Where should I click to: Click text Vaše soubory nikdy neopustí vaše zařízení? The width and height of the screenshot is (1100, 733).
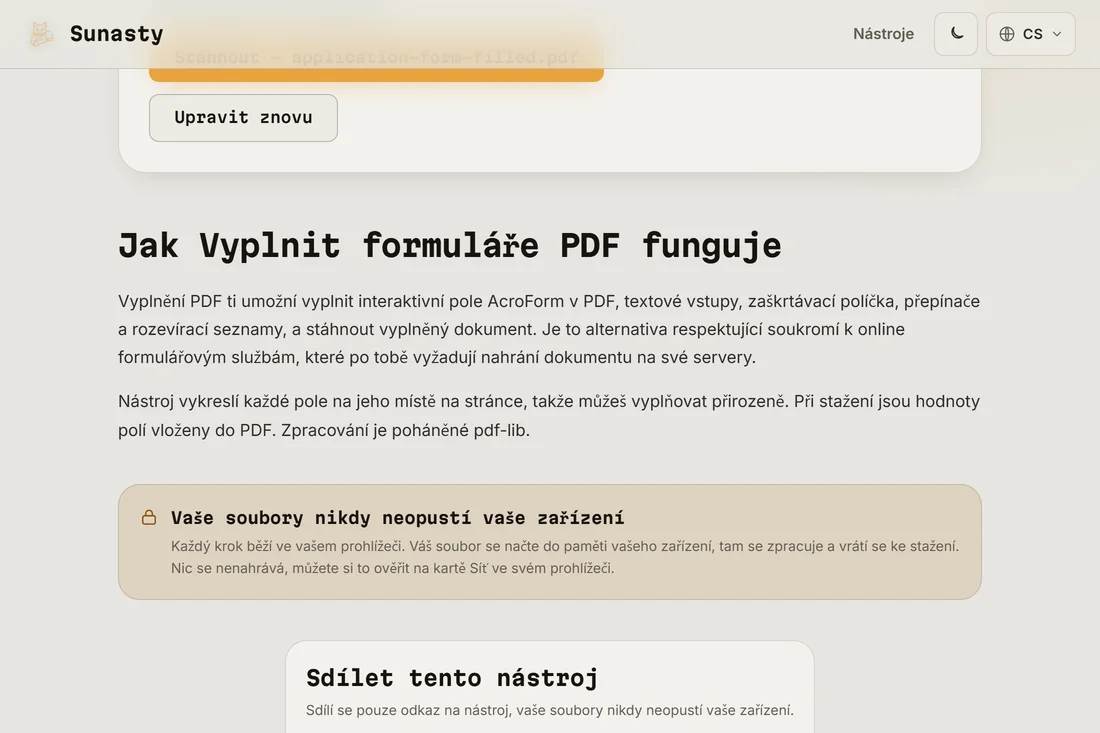tap(397, 518)
